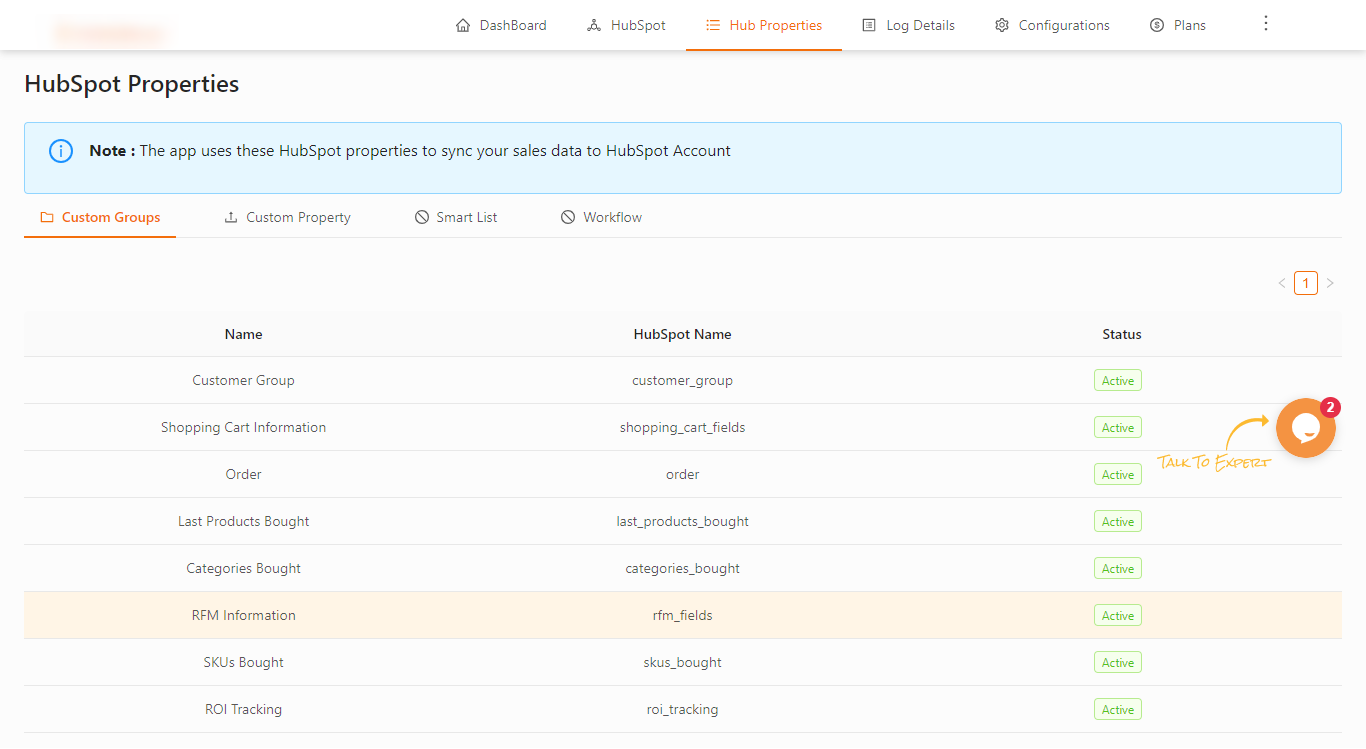Click the Status column header
This screenshot has width=1366, height=749.
1122,334
